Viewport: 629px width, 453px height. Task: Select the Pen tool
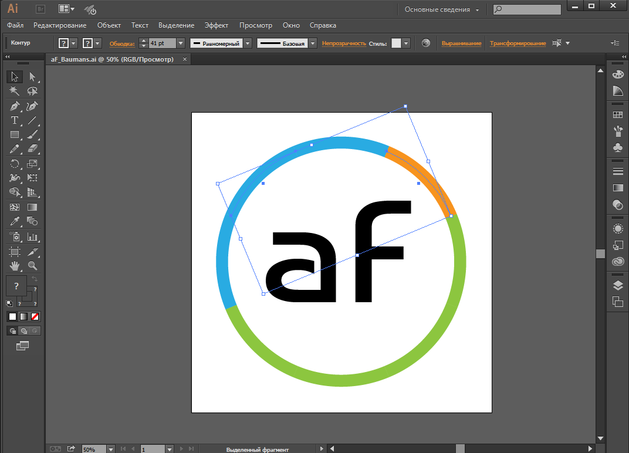pyautogui.click(x=14, y=106)
